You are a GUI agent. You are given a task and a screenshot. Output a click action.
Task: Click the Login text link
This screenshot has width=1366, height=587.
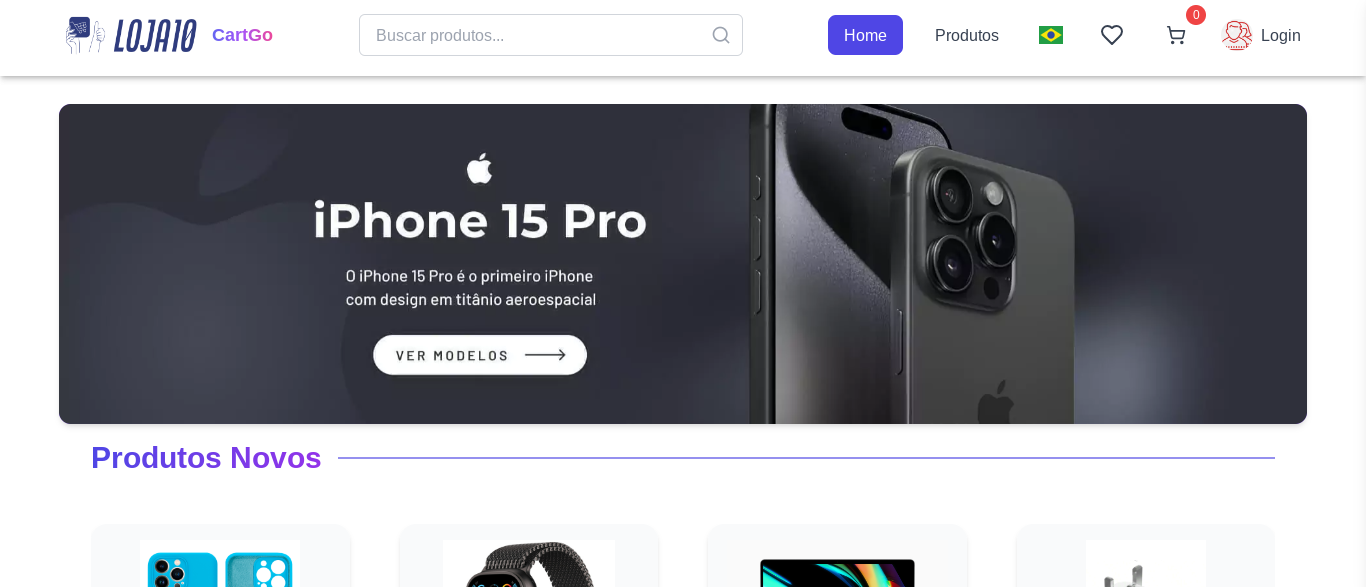click(x=1281, y=35)
